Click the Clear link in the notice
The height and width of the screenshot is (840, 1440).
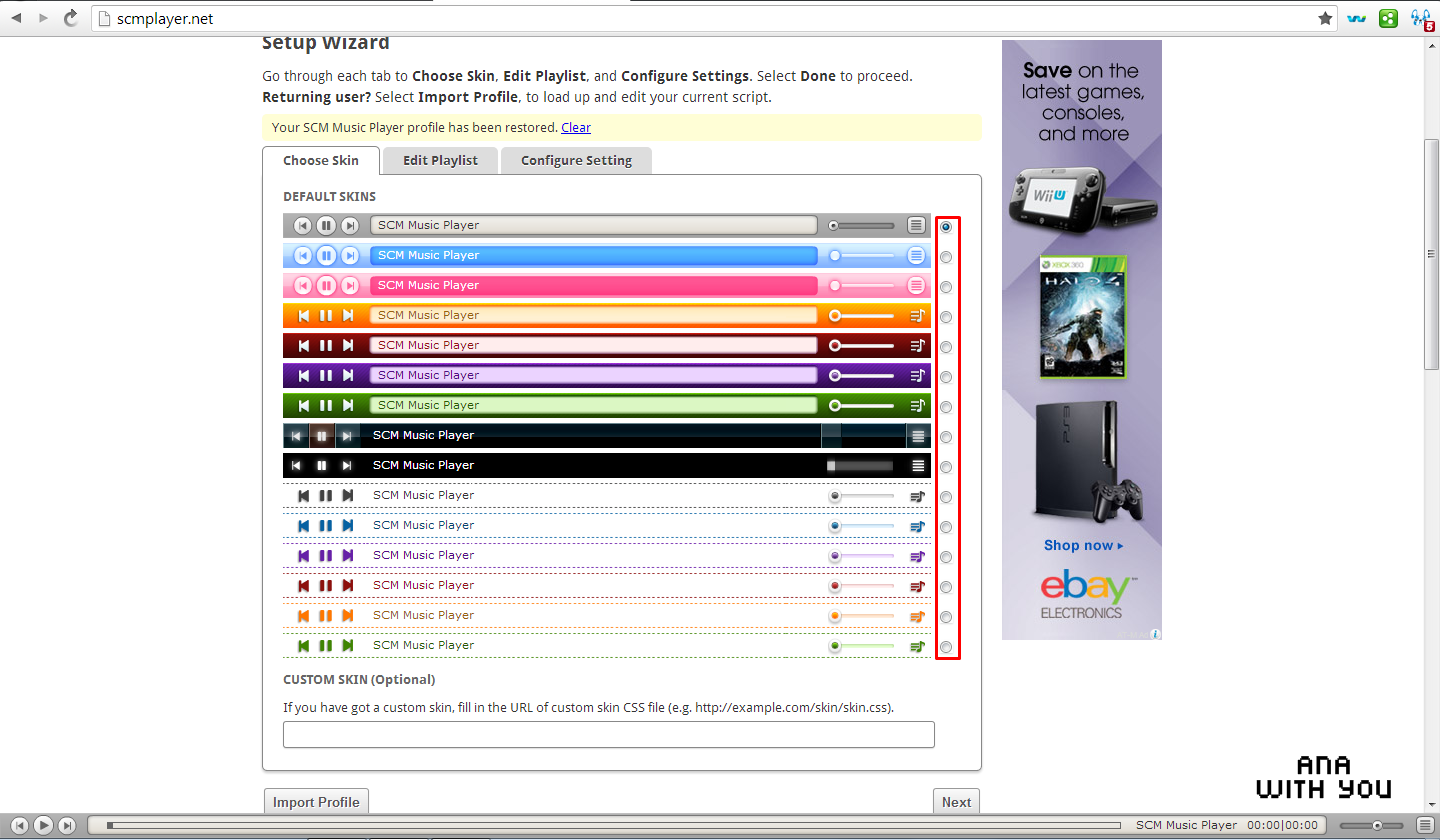click(x=576, y=127)
